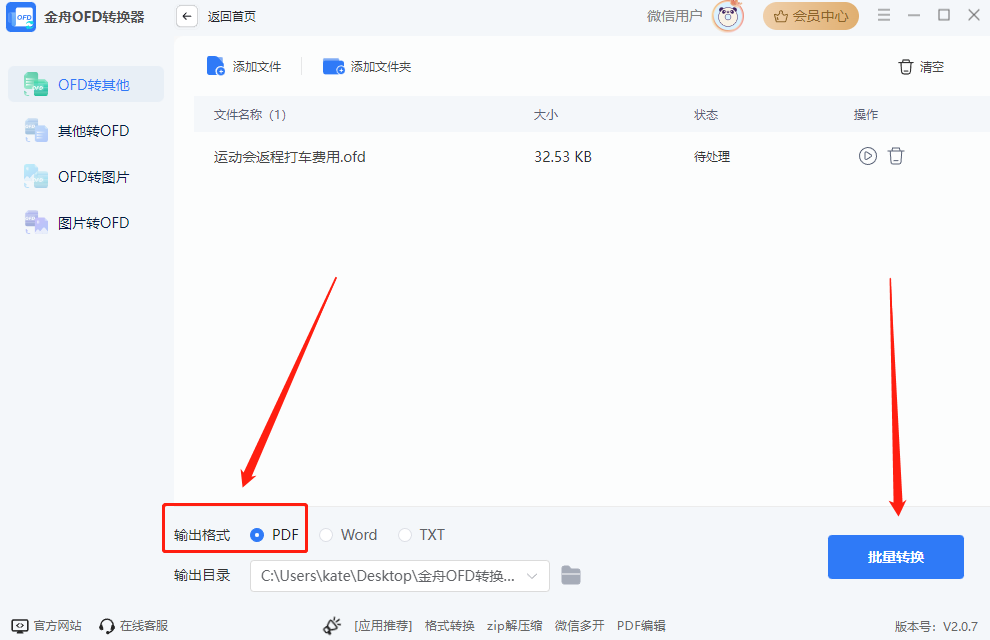The height and width of the screenshot is (640, 990).
Task: Start converting 运动会返程打车费用.ofd with the play icon
Action: (868, 156)
